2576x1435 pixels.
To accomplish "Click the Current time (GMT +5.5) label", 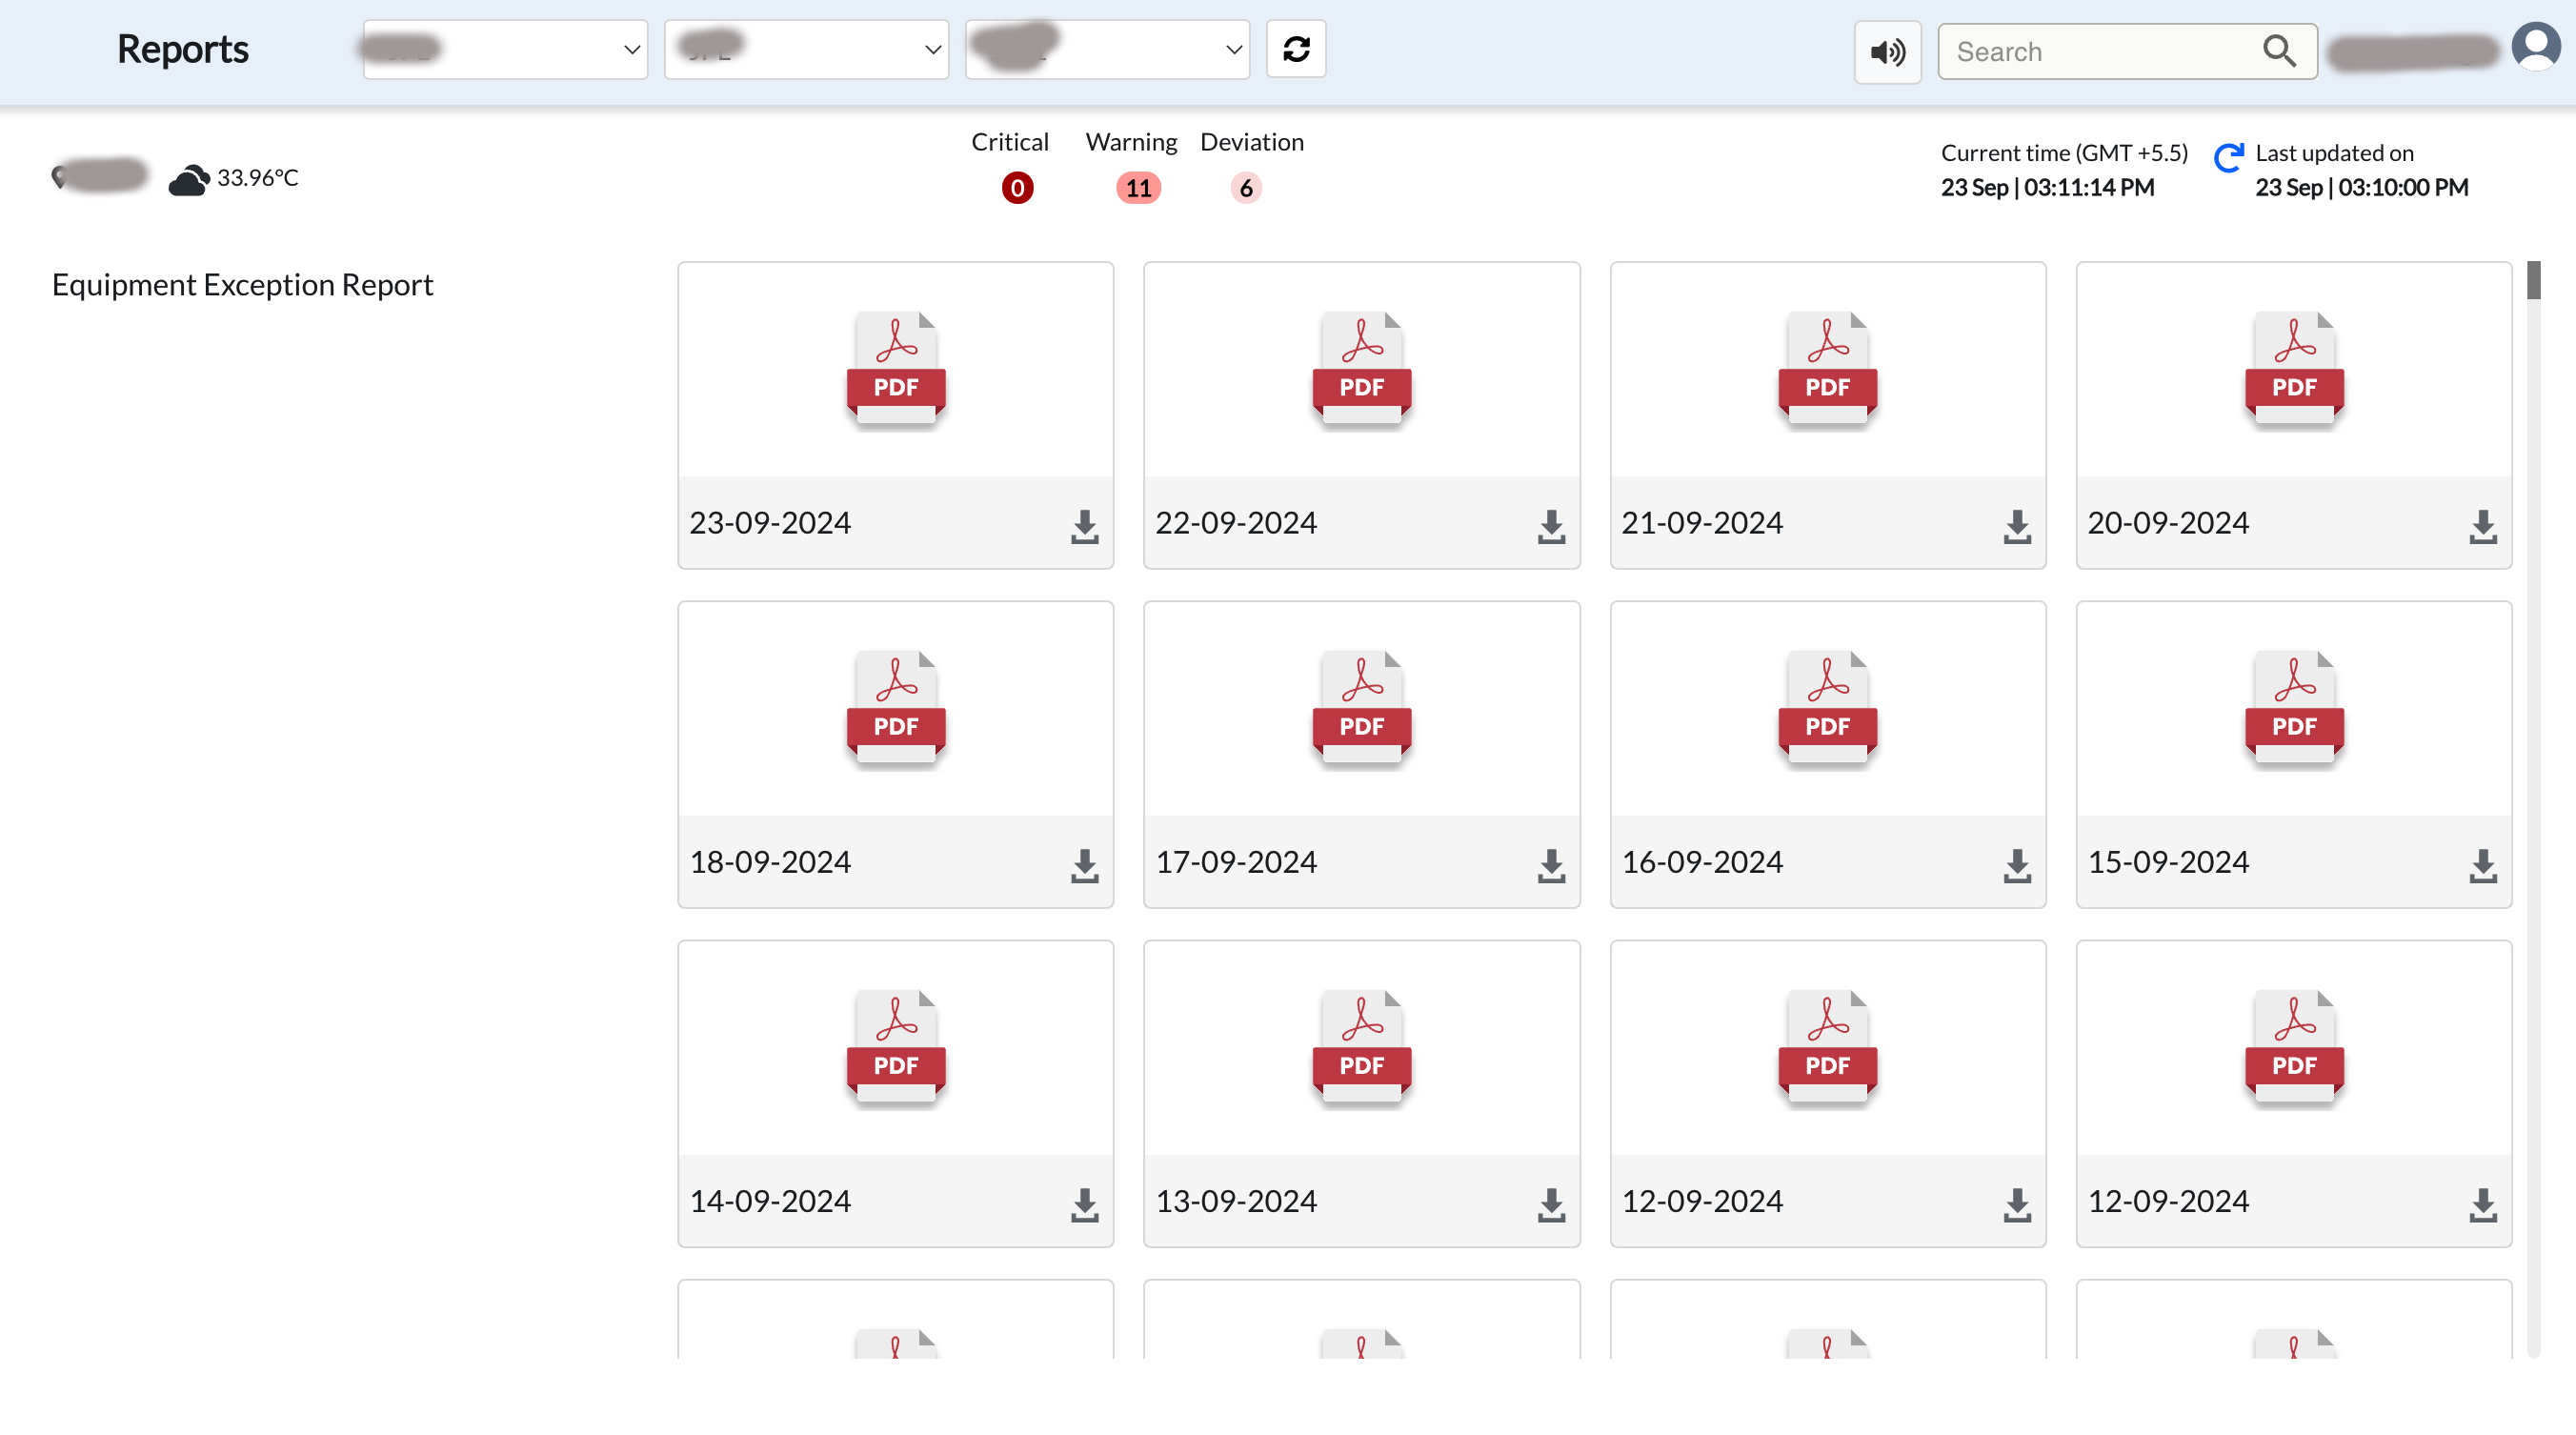I will coord(2064,153).
